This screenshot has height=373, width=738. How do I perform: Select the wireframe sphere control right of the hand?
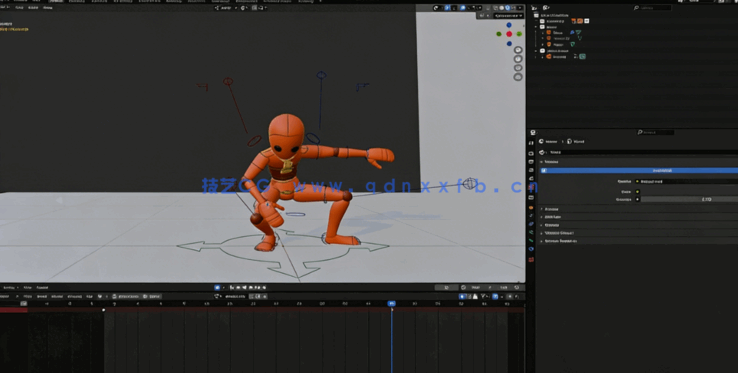coord(470,184)
